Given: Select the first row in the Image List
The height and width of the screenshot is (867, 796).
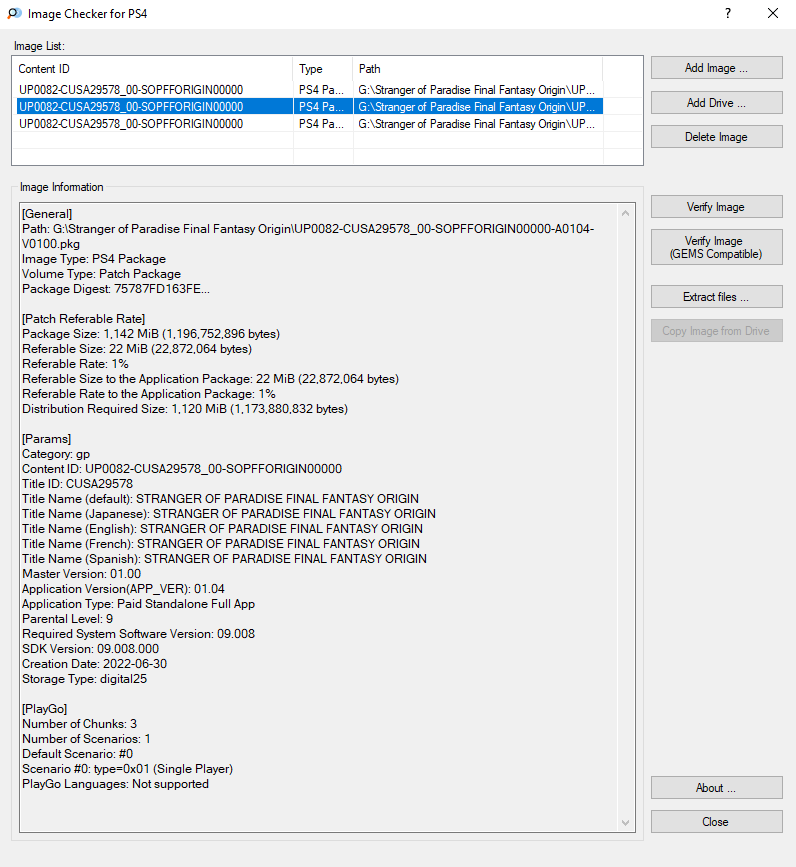Looking at the screenshot, I should click(x=310, y=90).
